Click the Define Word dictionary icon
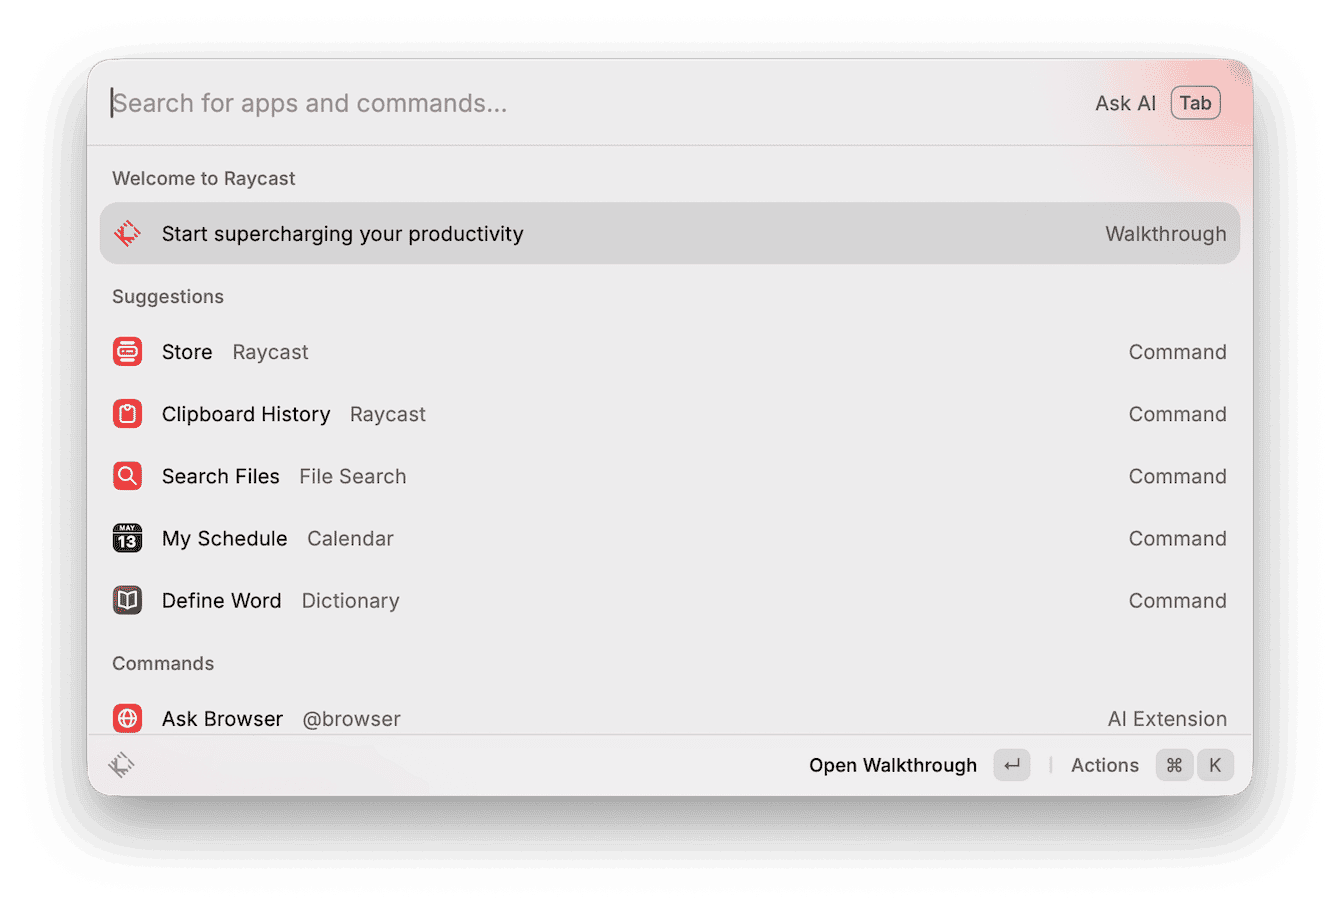This screenshot has height=911, width=1340. (127, 600)
